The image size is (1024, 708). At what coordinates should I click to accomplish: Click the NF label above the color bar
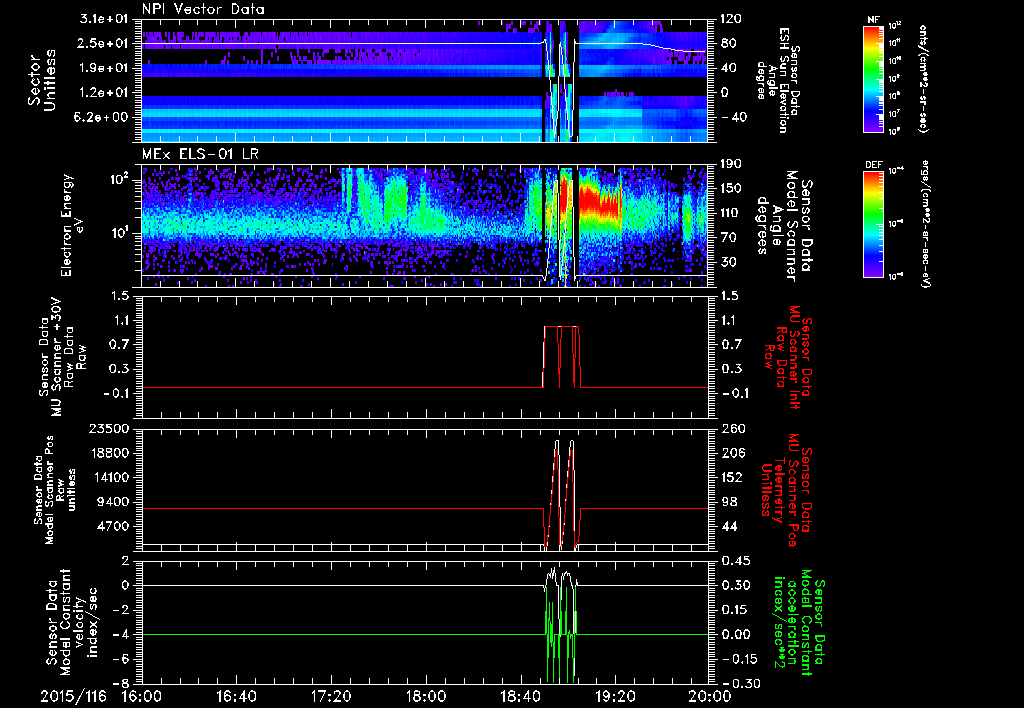[873, 20]
